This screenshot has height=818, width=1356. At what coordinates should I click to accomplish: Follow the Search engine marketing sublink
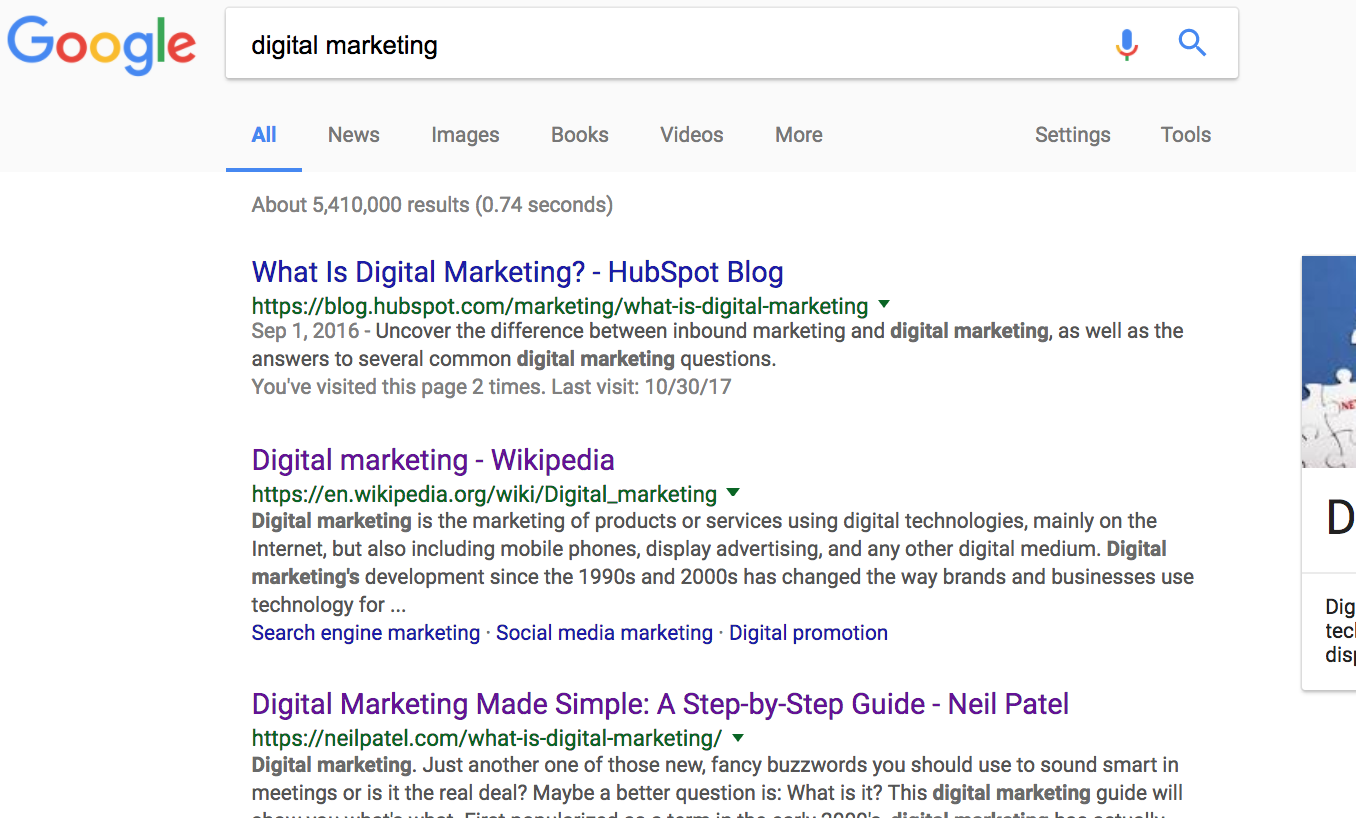point(366,633)
